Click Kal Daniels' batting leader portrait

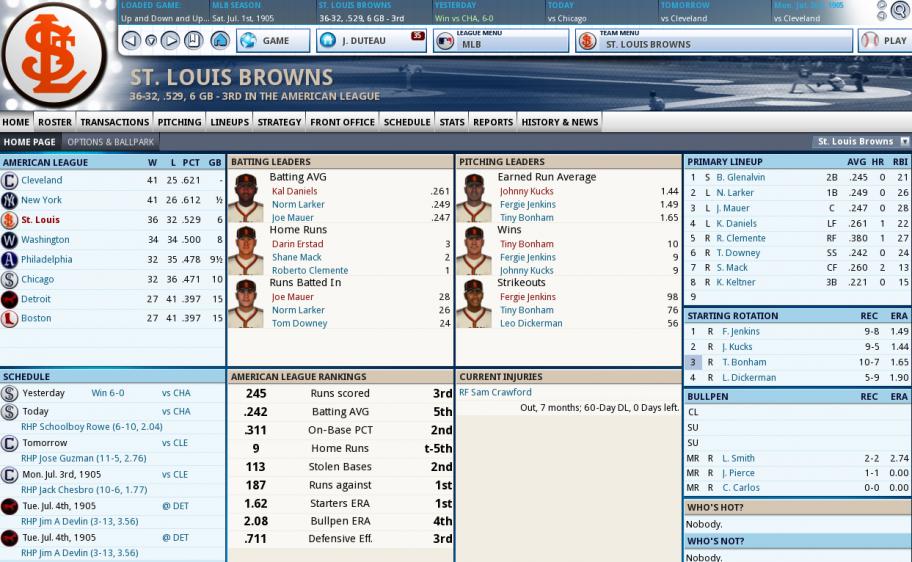[x=245, y=197]
